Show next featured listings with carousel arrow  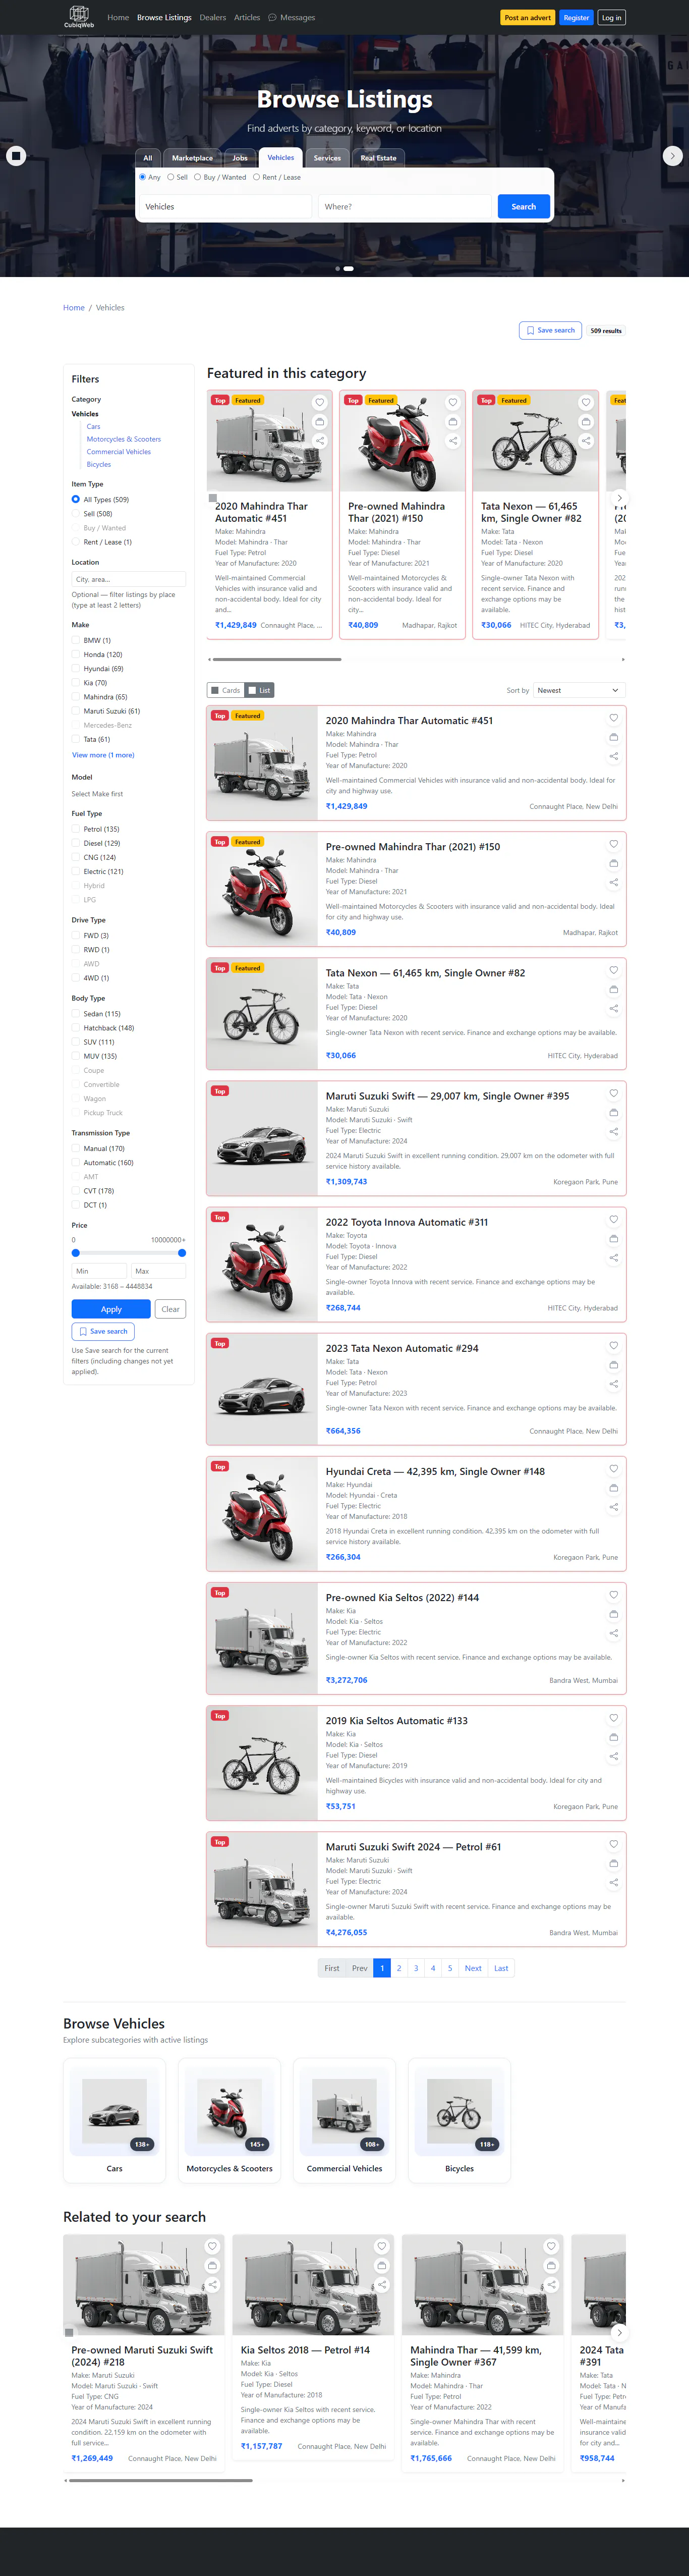tap(619, 498)
